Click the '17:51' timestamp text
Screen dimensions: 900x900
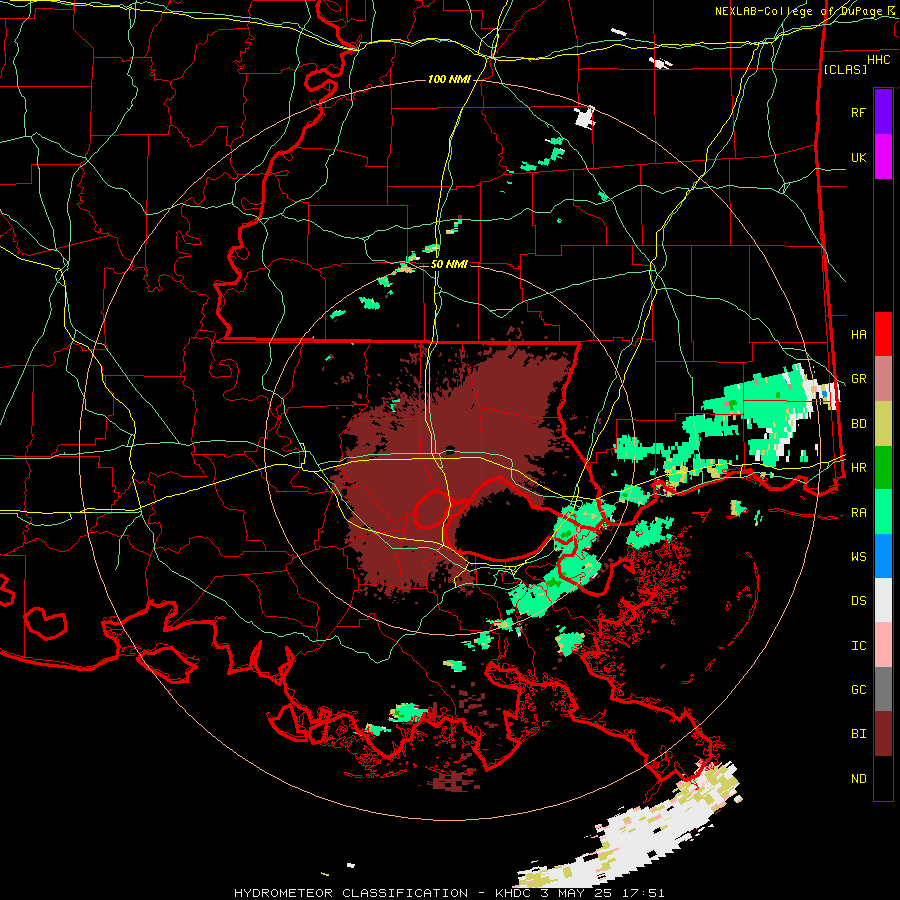[646, 893]
